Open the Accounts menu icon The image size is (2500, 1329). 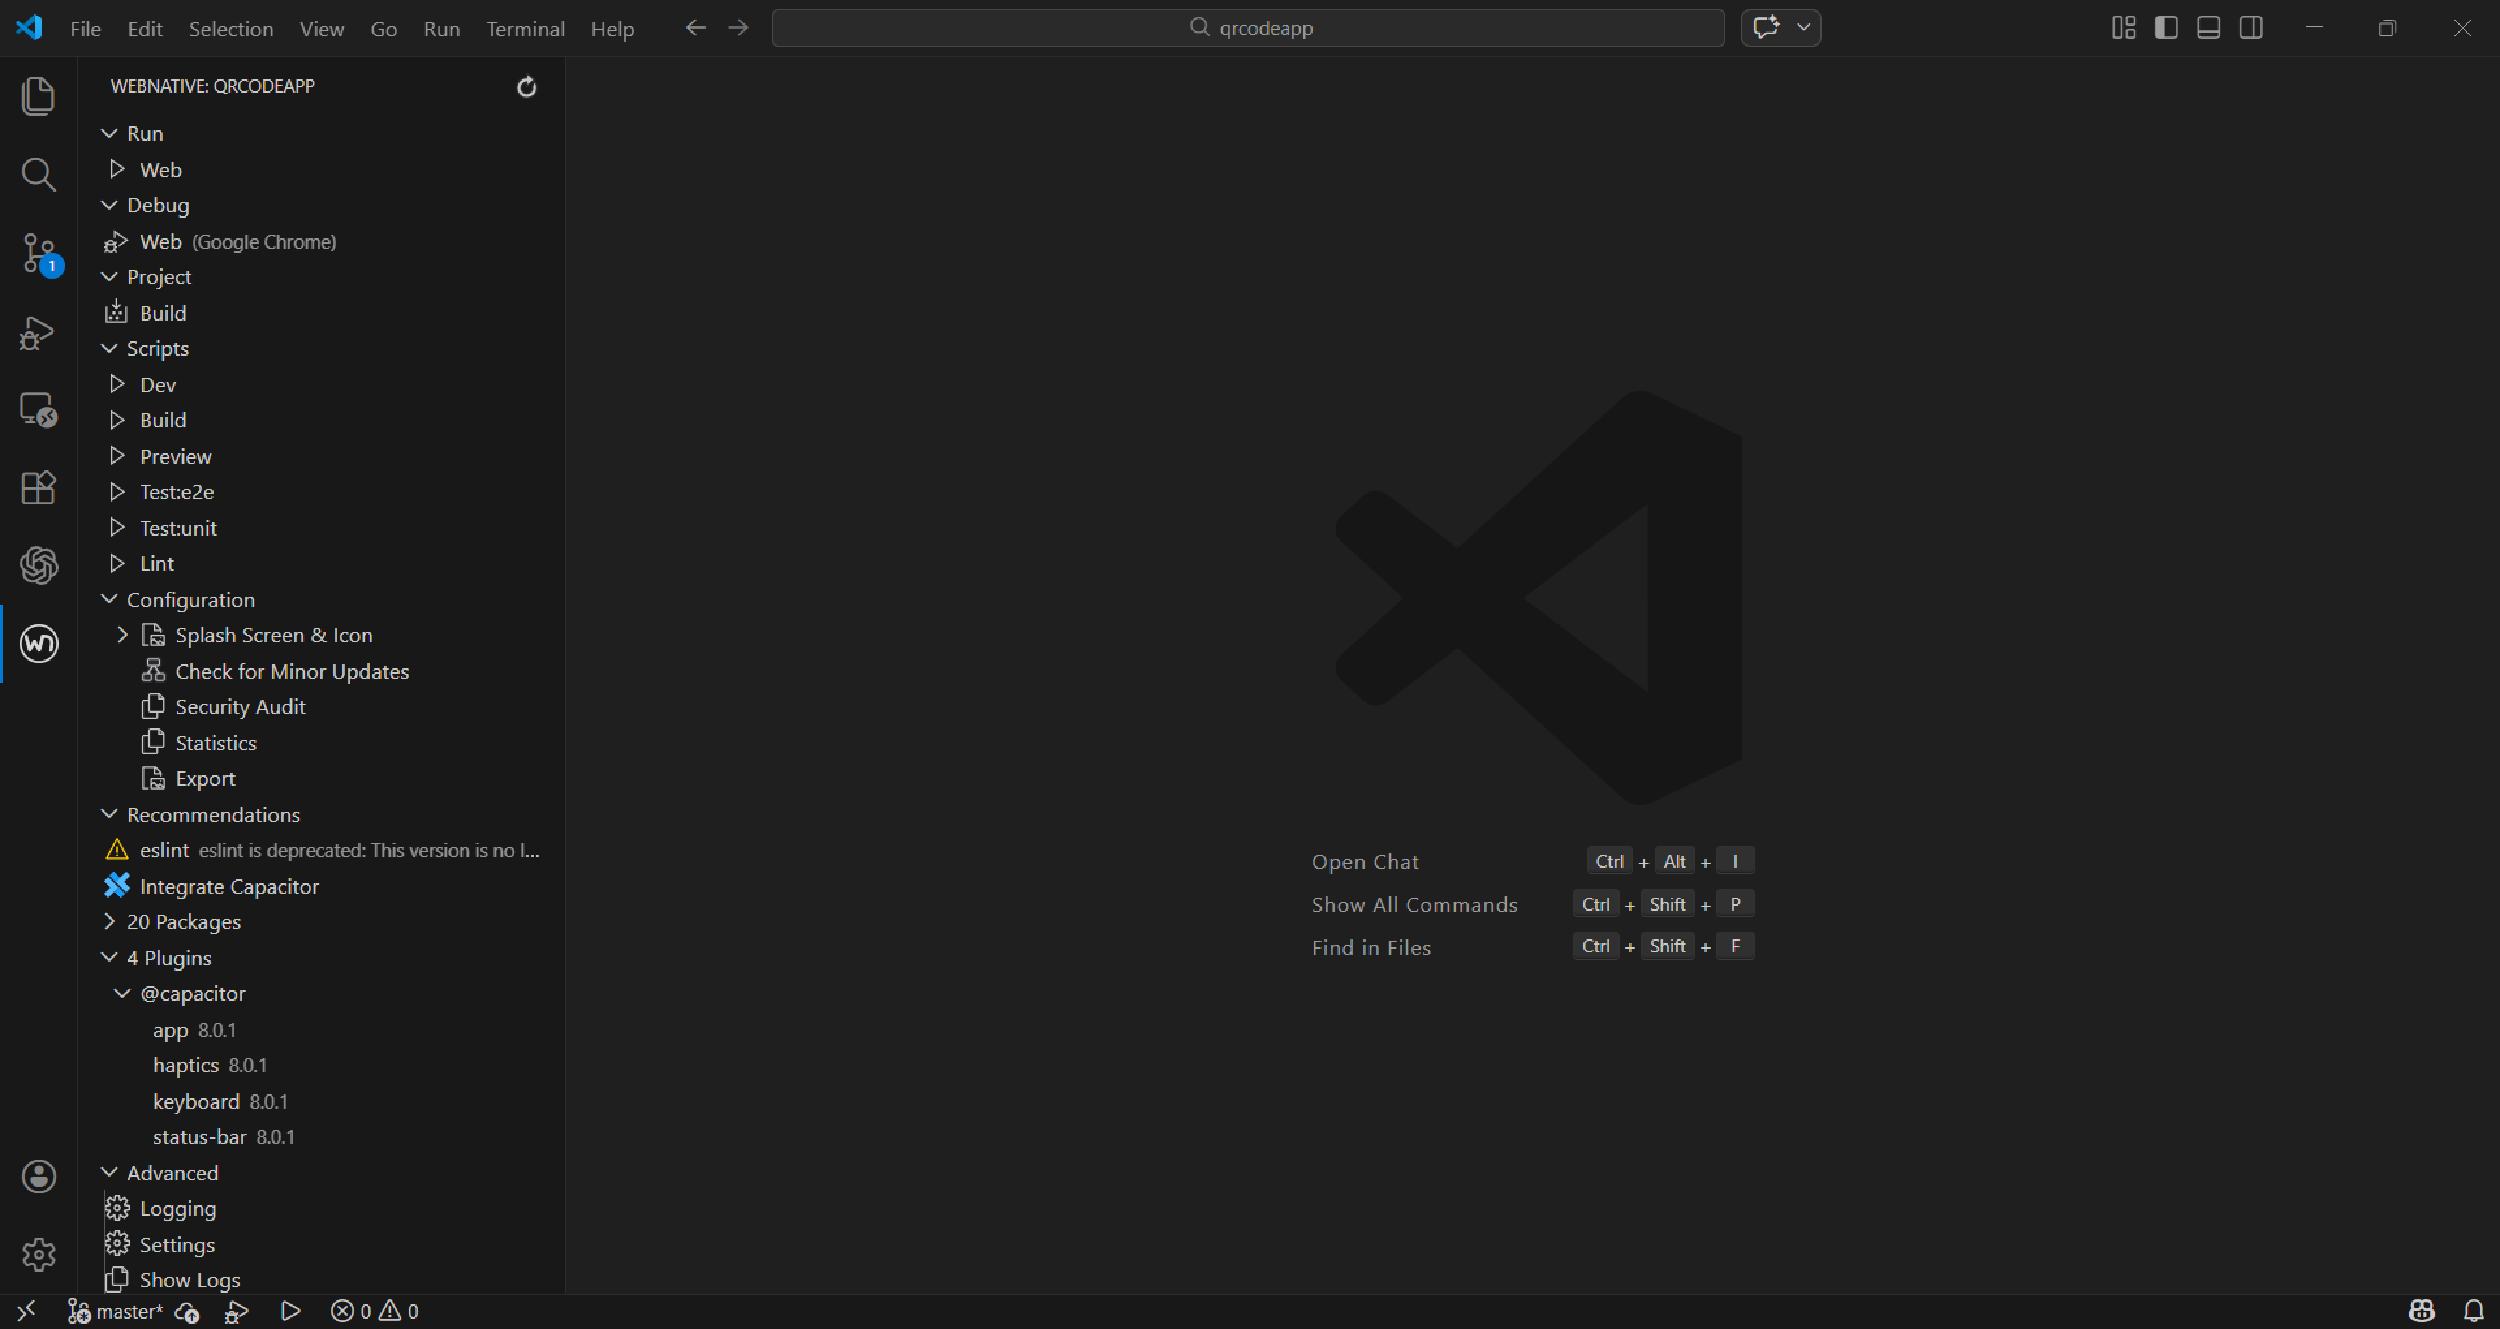39,1176
